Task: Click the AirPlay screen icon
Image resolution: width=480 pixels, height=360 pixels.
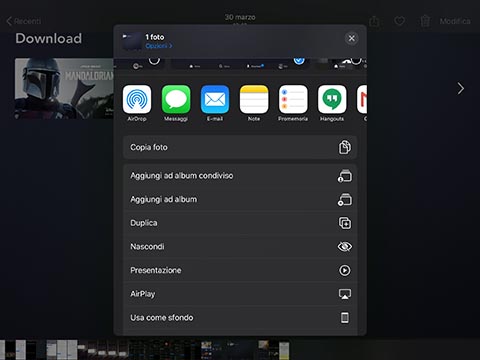Action: [x=345, y=294]
